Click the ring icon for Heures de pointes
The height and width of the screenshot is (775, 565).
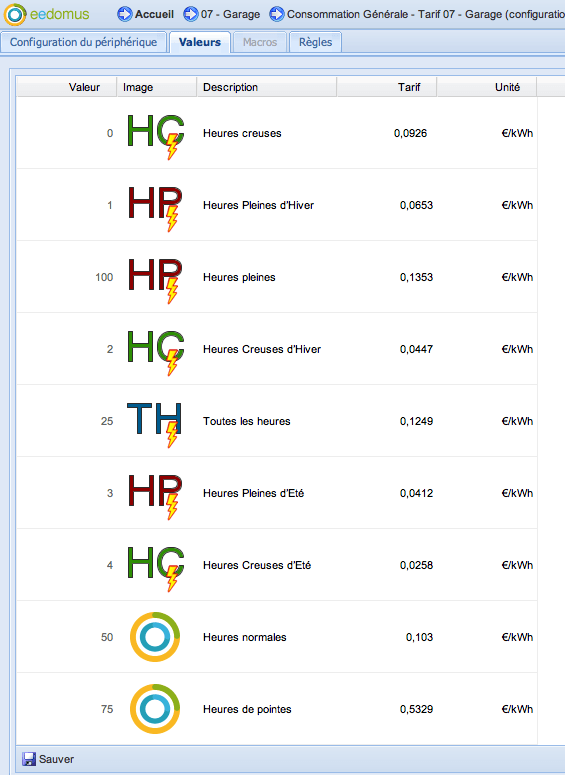[x=155, y=709]
